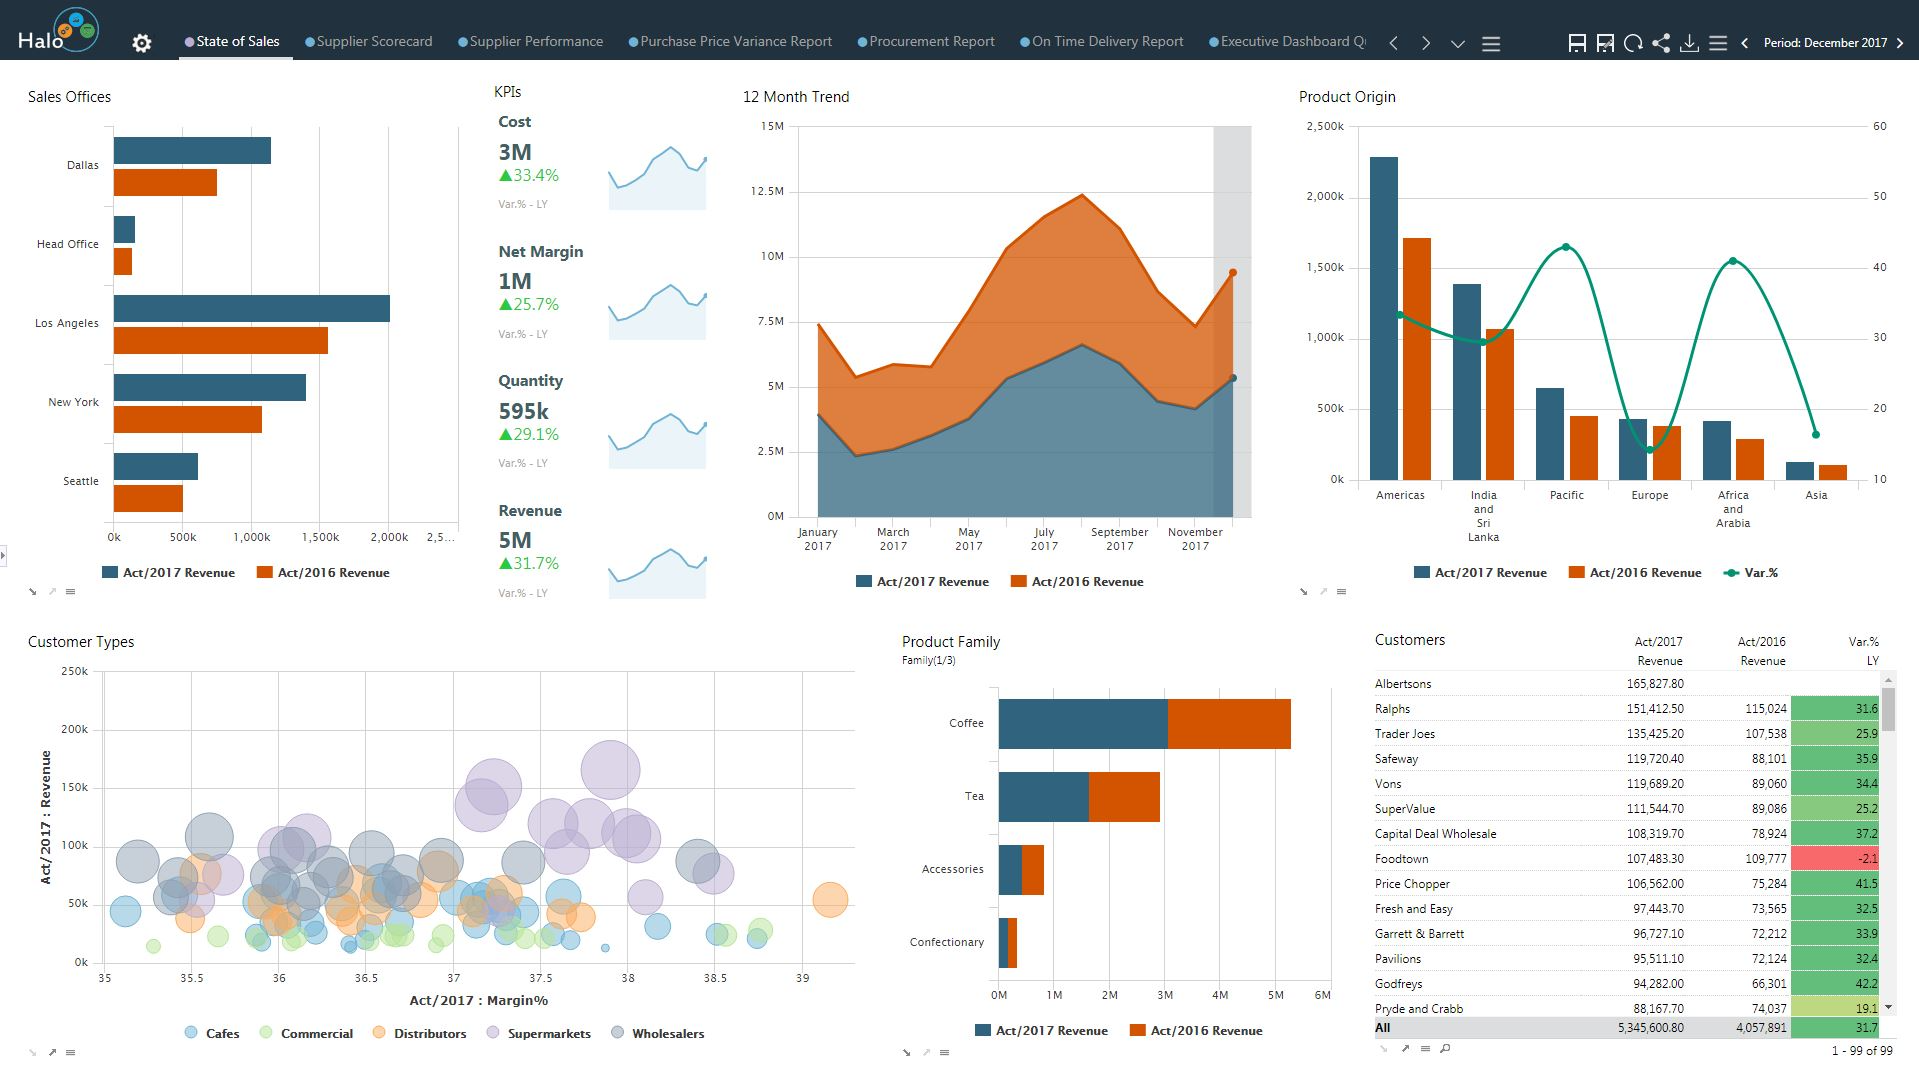The image size is (1919, 1079).
Task: Expand tab list with down chevron
Action: coord(1458,43)
